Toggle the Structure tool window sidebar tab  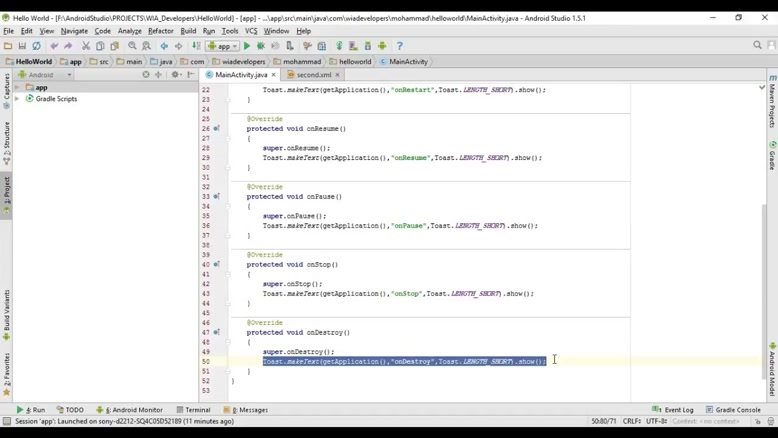click(x=6, y=136)
